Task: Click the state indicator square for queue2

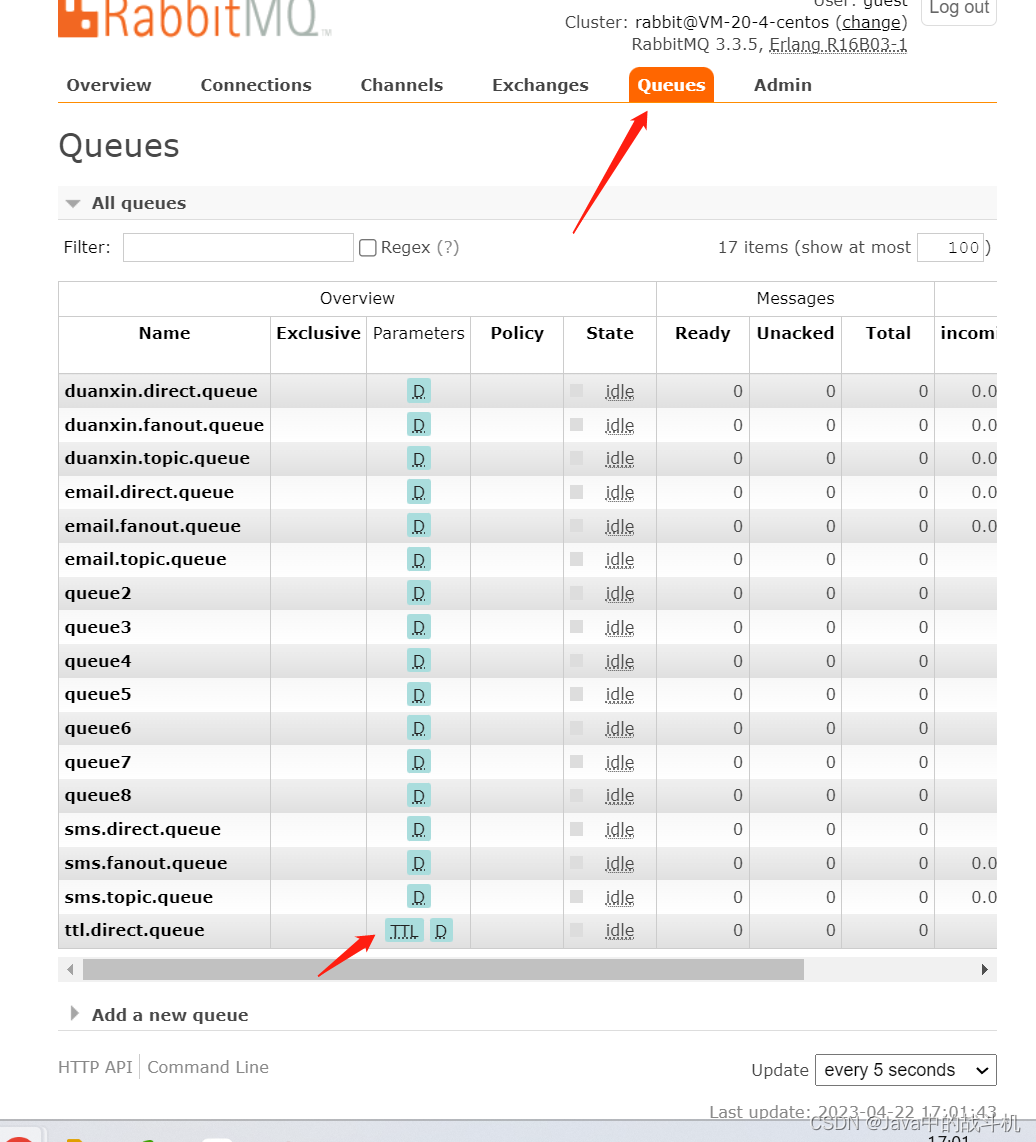Action: [x=576, y=593]
